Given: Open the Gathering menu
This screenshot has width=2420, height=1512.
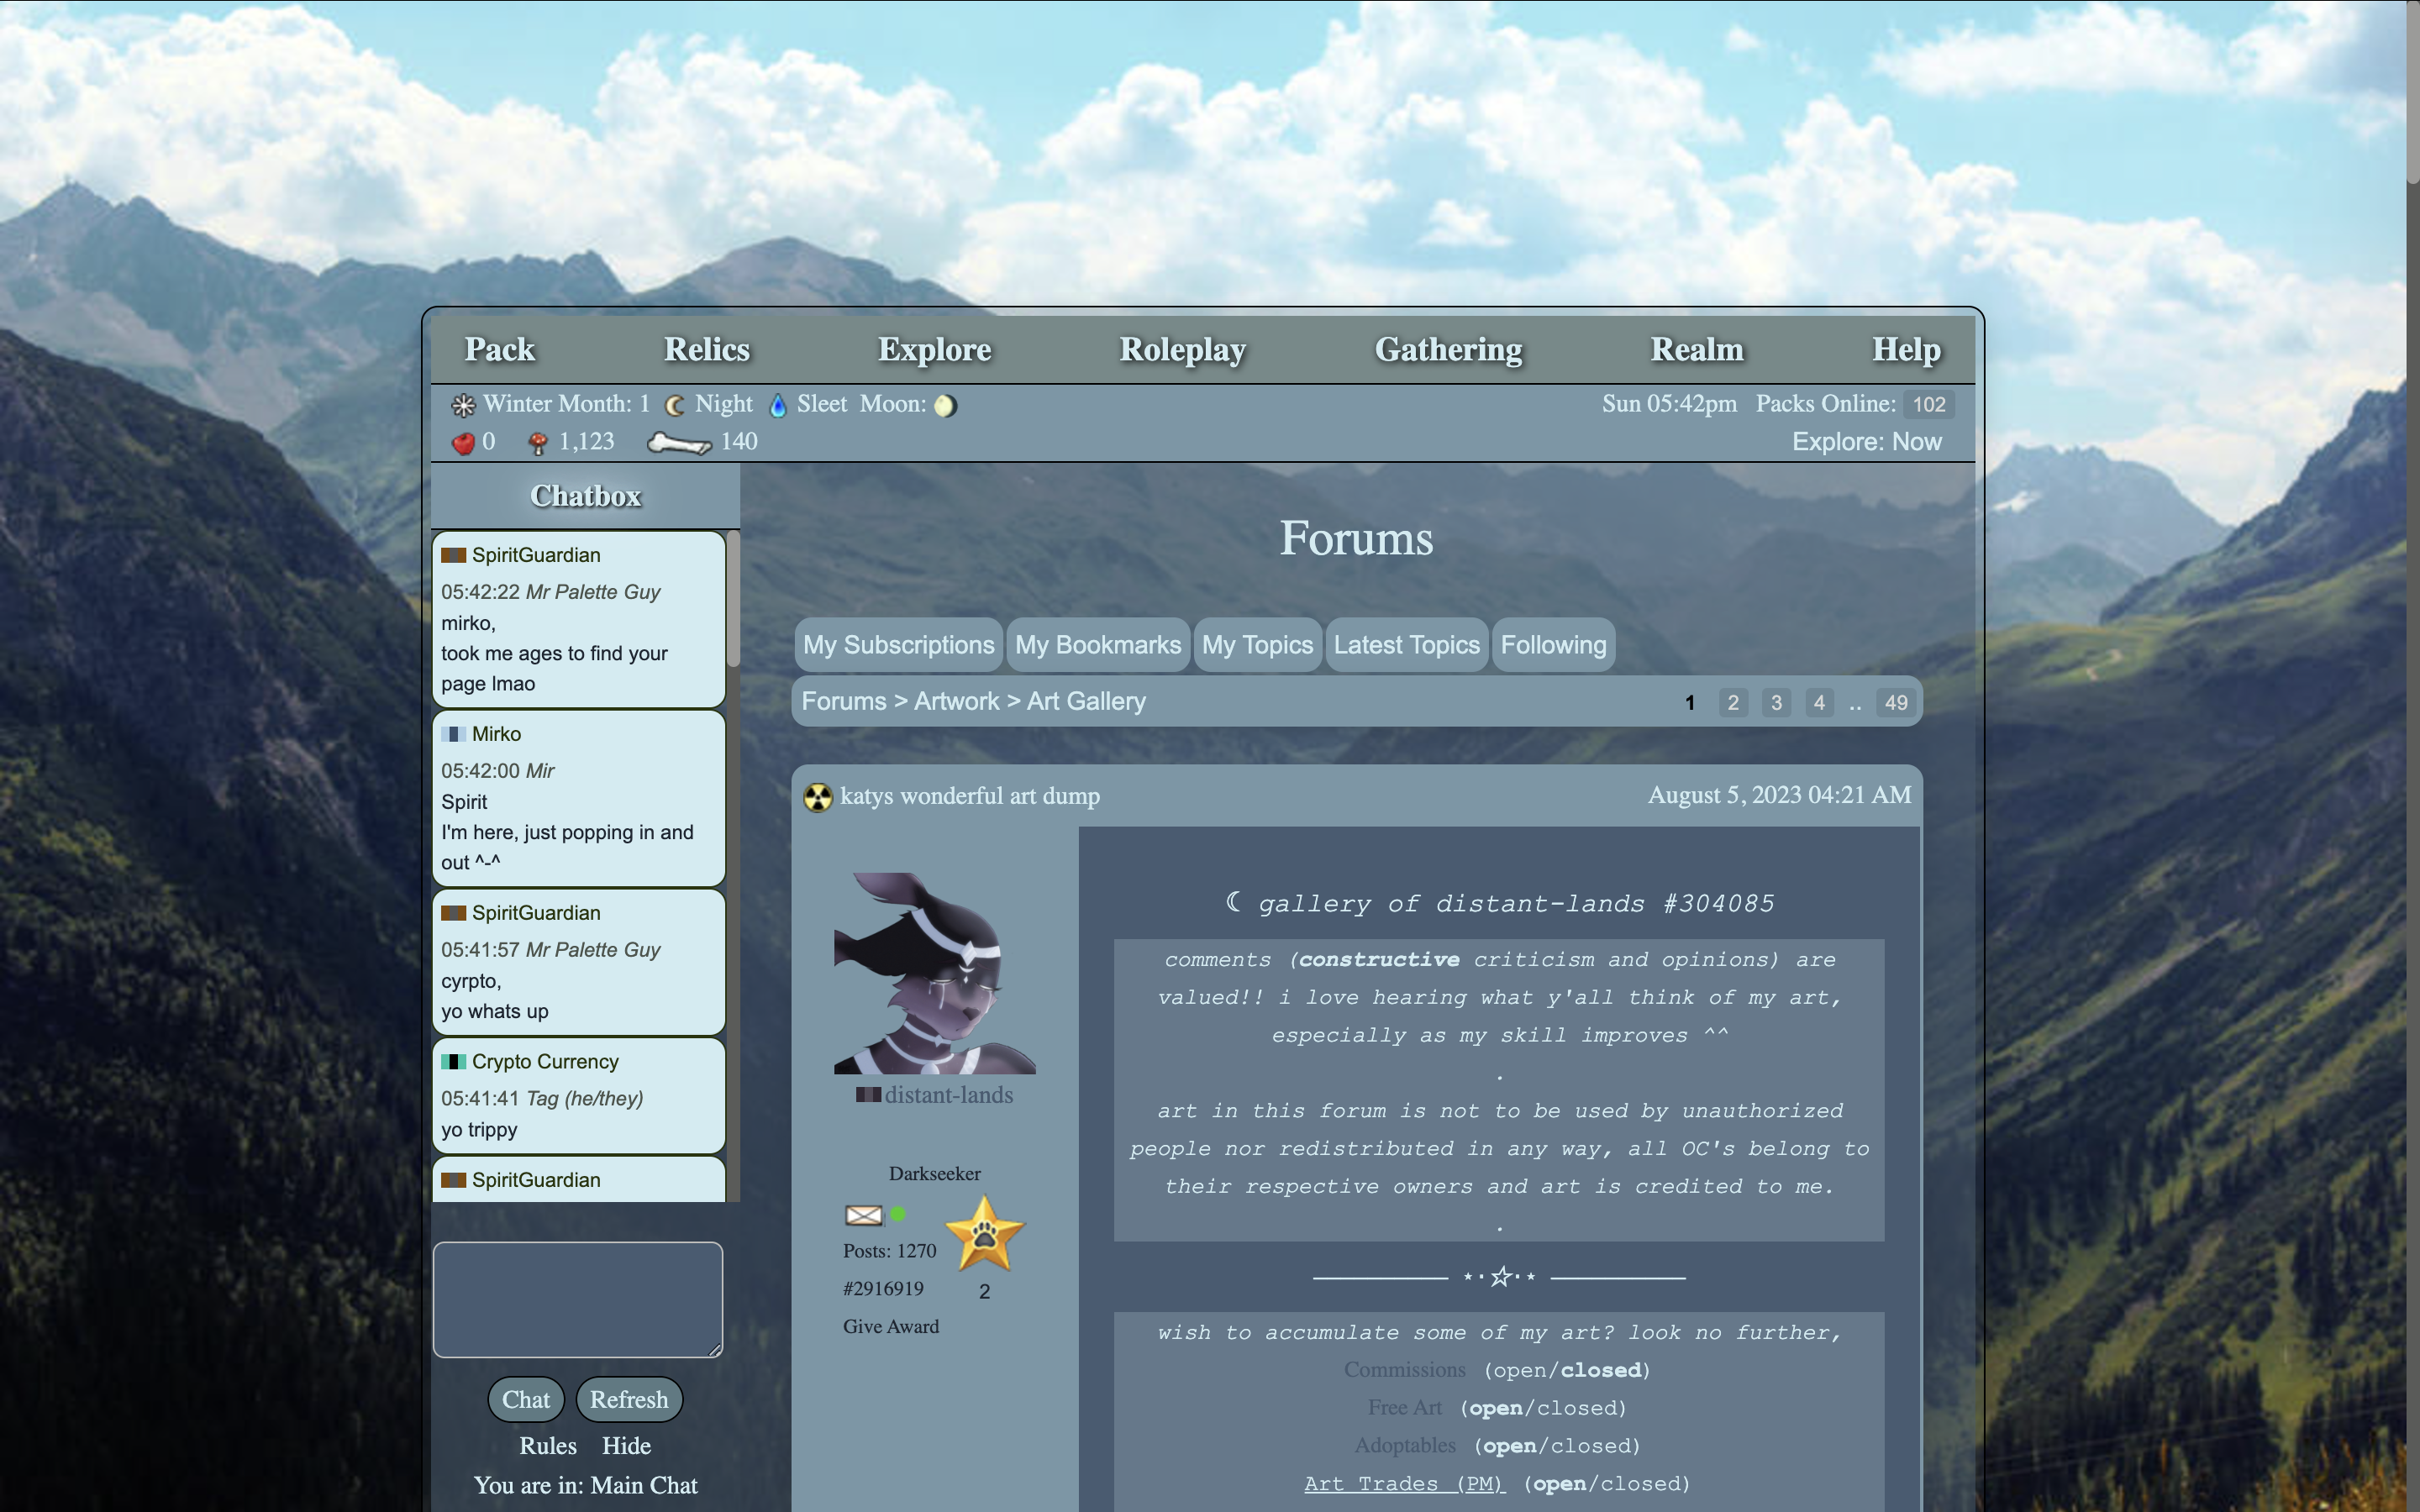Looking at the screenshot, I should [1448, 349].
